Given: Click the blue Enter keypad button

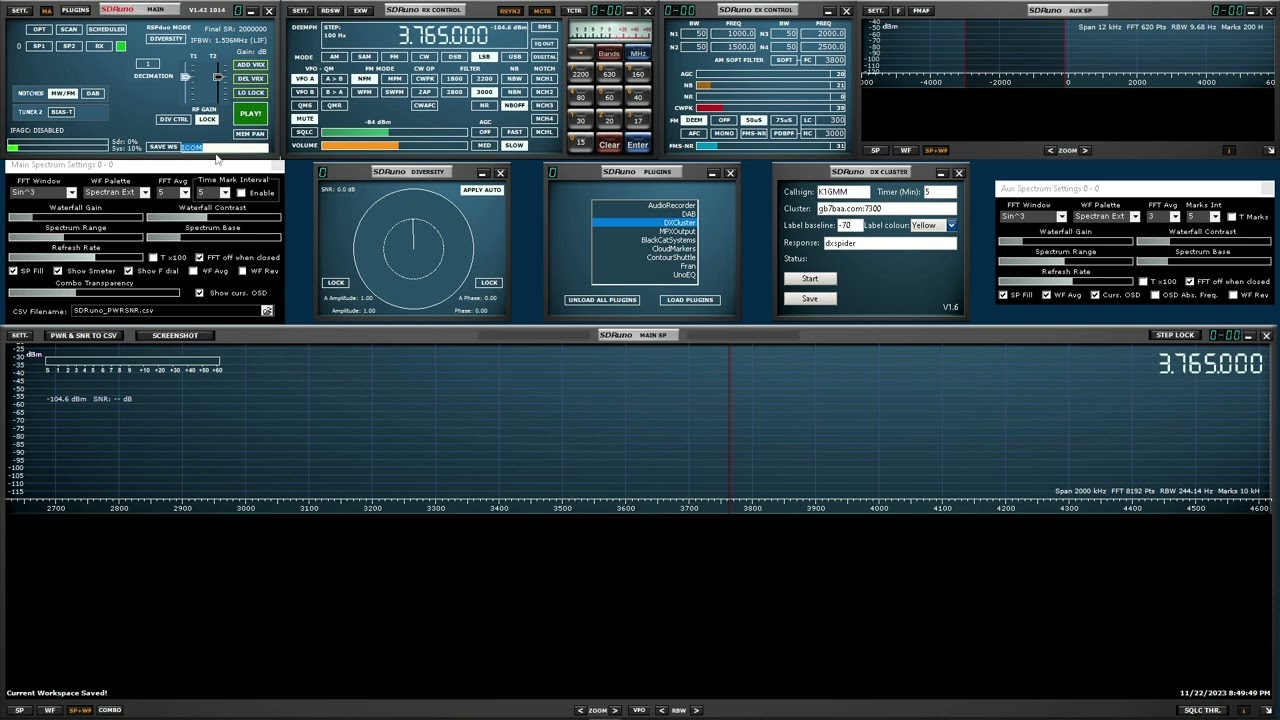Looking at the screenshot, I should click(637, 145).
